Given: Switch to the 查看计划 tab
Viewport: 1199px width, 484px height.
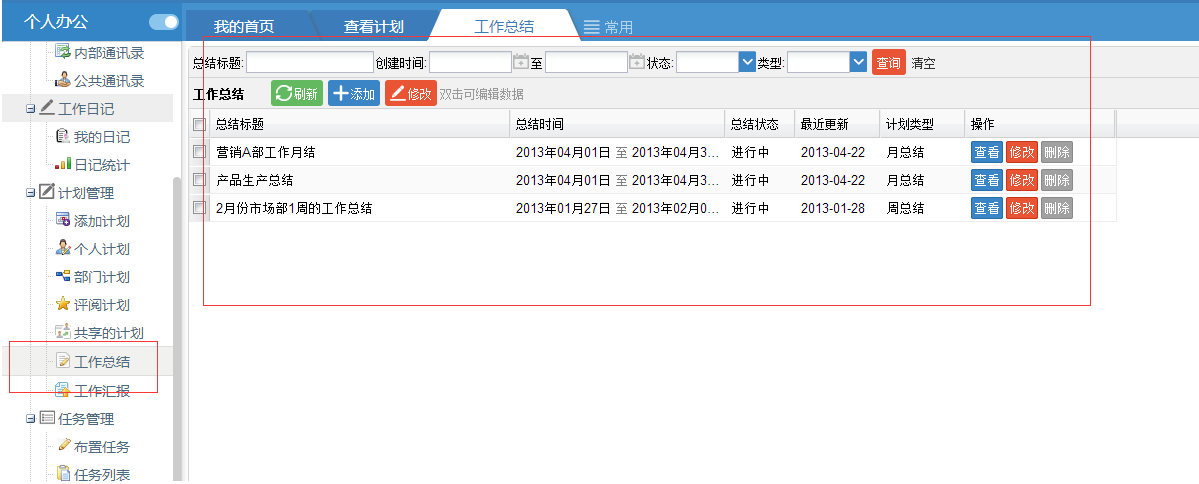Looking at the screenshot, I should (373, 27).
